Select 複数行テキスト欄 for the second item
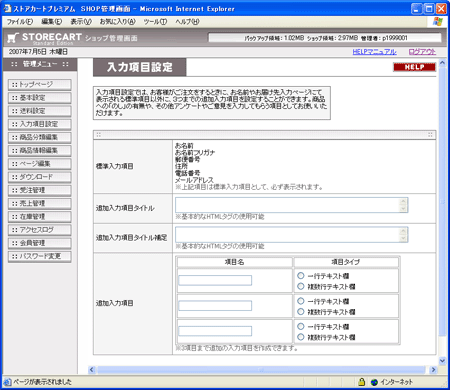Screen dimensions: 450x390 click(301, 311)
